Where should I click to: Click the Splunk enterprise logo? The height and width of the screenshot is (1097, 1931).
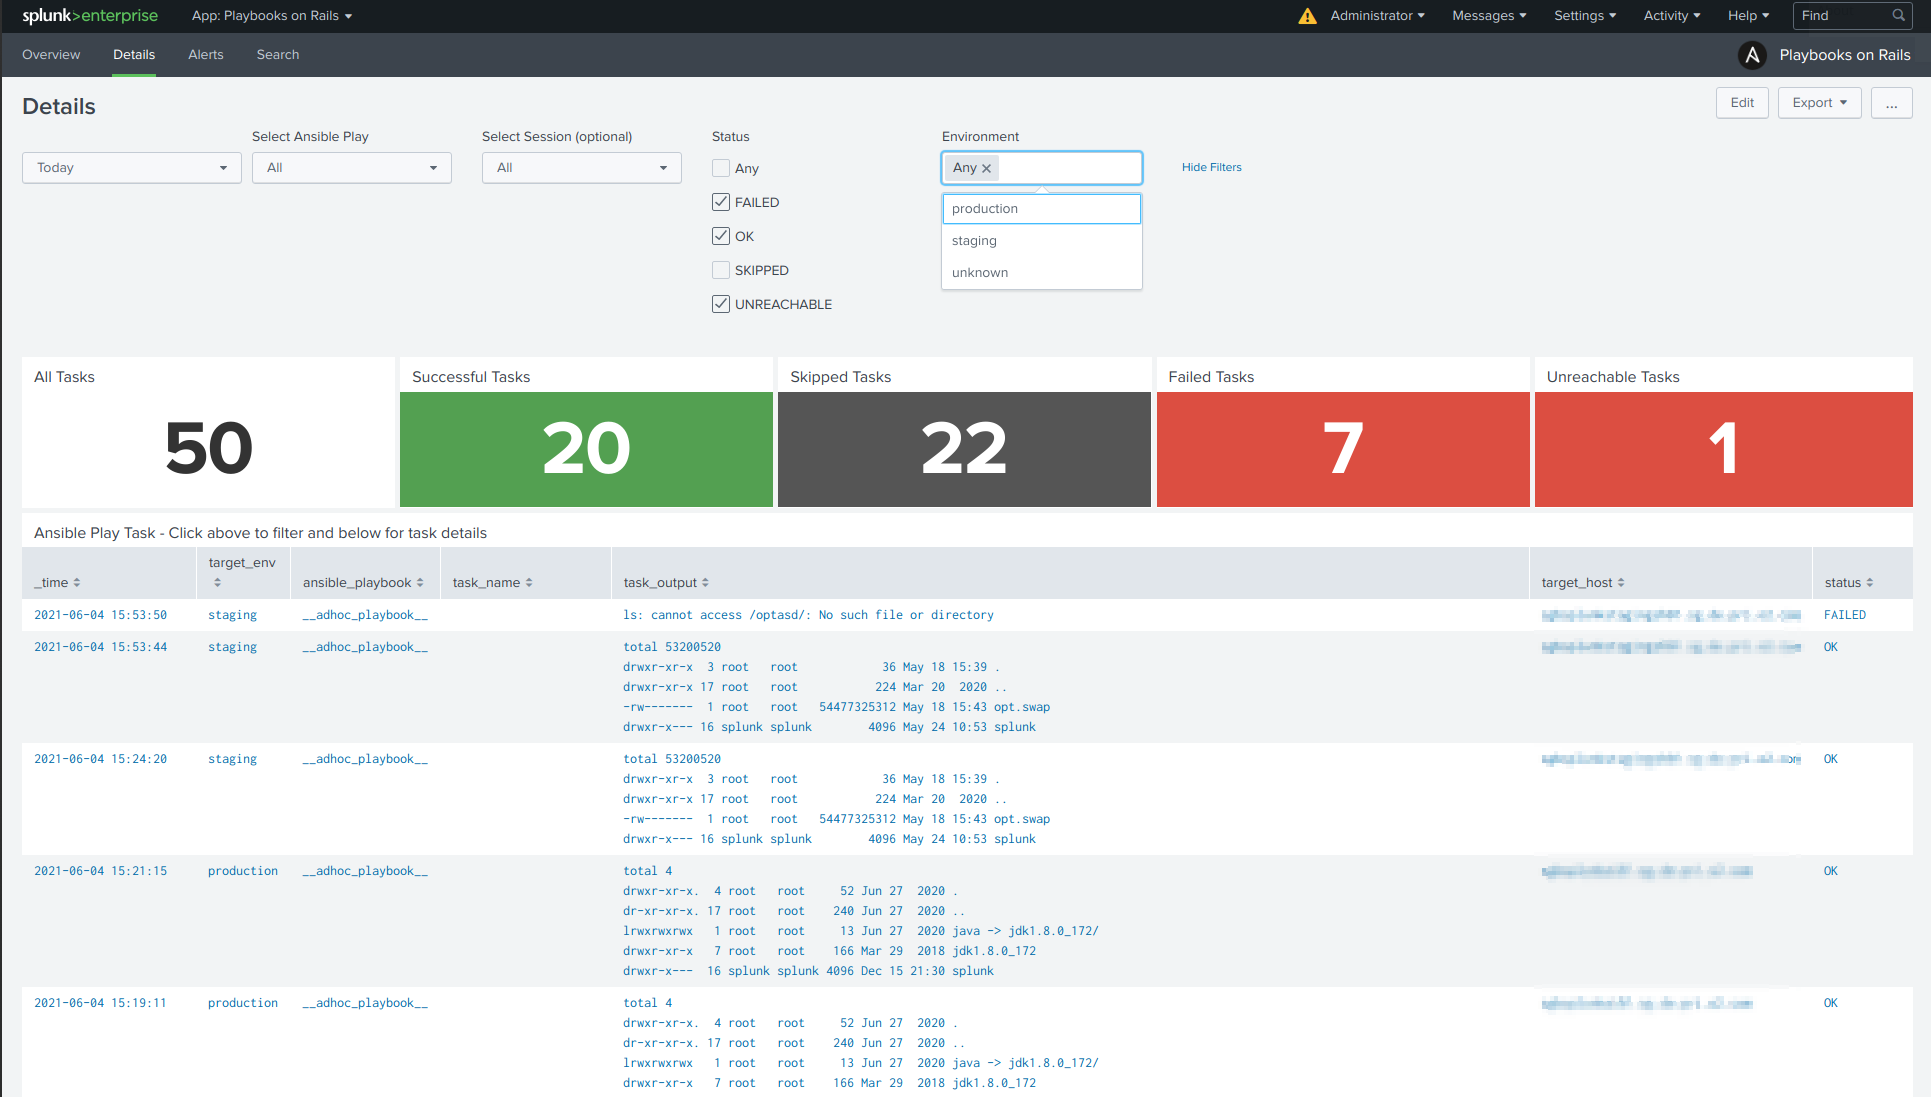(x=90, y=16)
